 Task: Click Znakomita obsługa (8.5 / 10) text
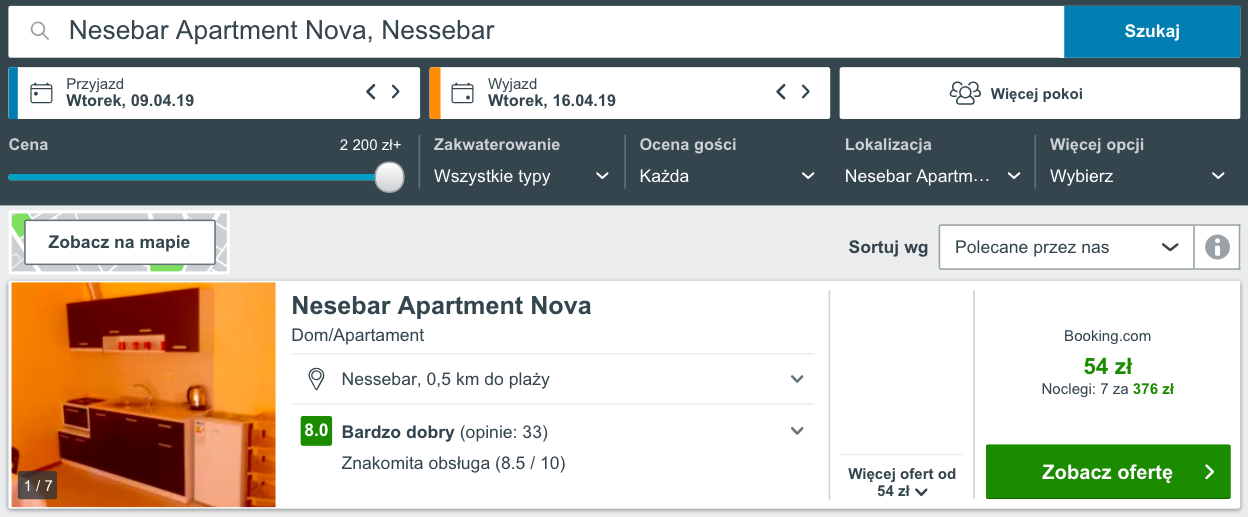[454, 463]
